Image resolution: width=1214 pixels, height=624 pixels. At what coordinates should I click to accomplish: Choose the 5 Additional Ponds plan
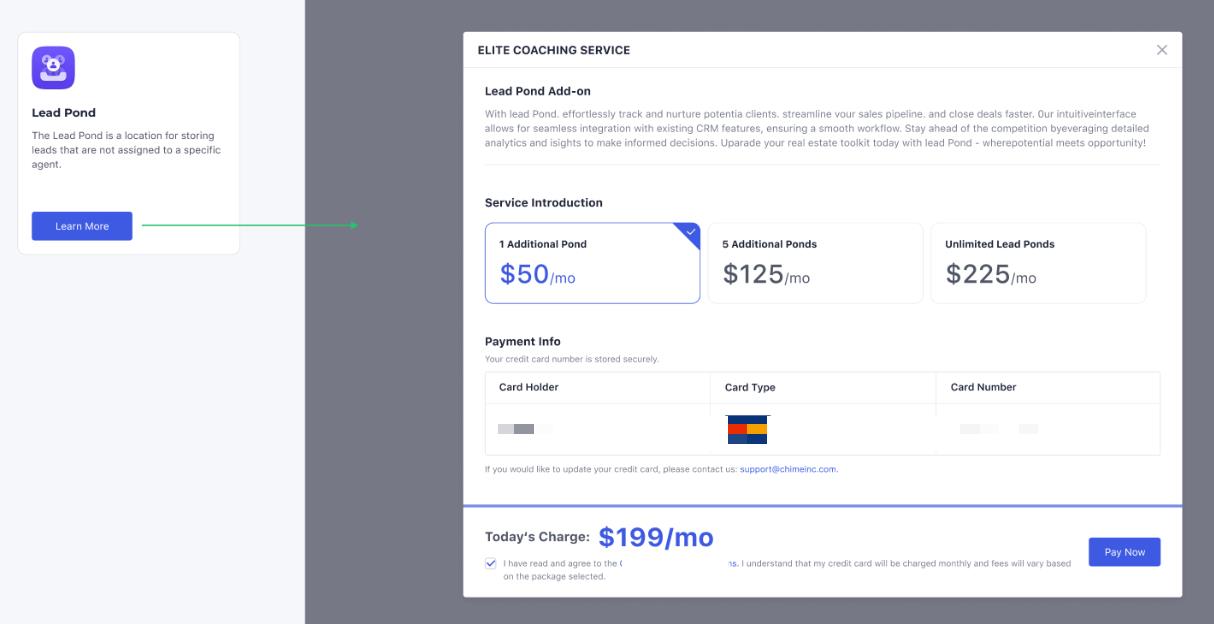815,263
